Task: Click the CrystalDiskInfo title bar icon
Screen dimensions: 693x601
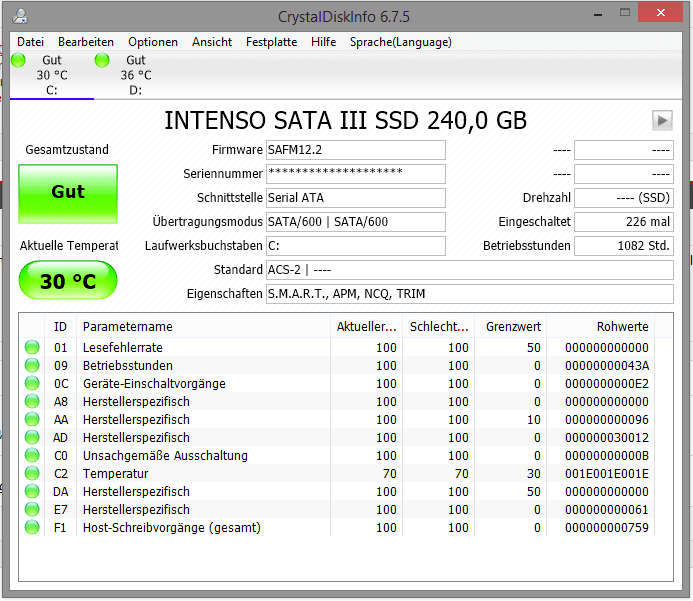Action: tap(20, 16)
